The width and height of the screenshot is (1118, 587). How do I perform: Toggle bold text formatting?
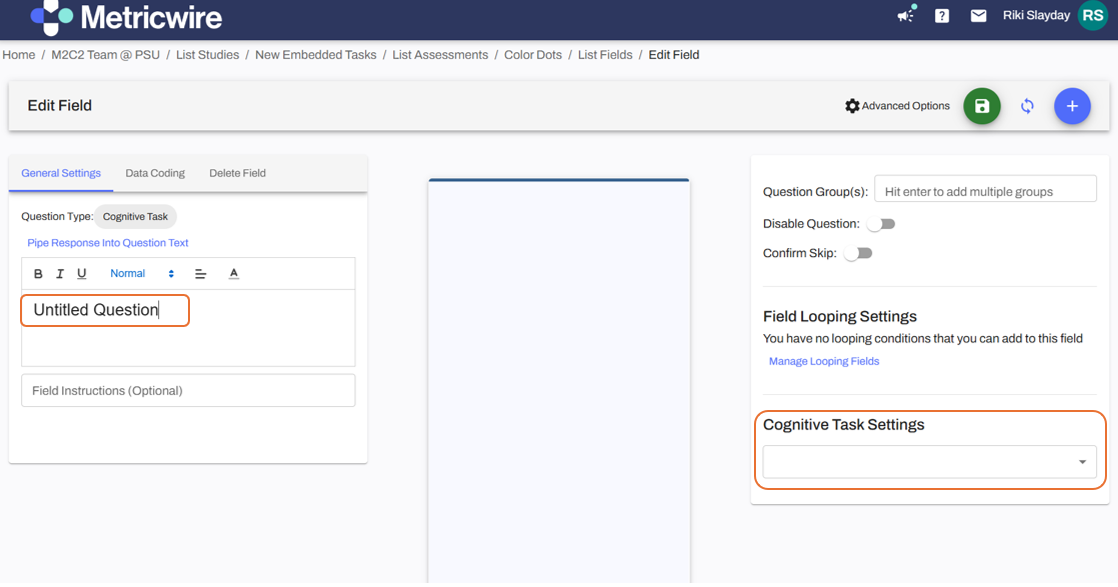coord(38,274)
